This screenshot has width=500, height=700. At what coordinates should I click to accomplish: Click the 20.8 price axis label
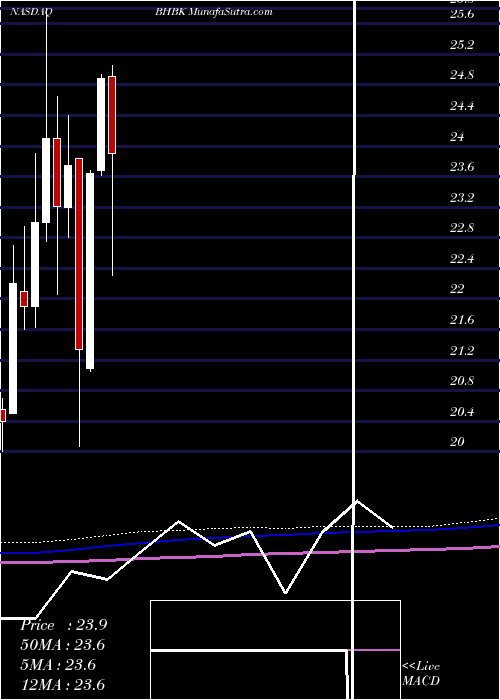click(462, 381)
